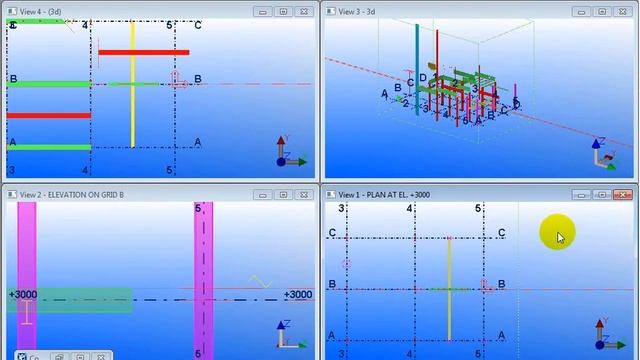Click the View 4 - (3d) window icon
The width and height of the screenshot is (640, 360).
click(x=12, y=11)
